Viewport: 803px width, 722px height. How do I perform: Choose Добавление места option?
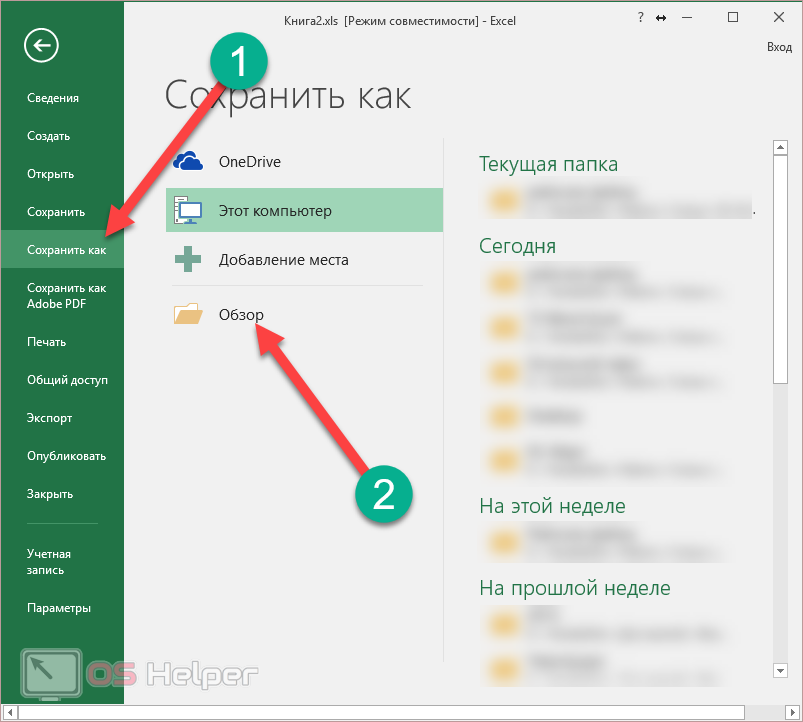point(284,260)
